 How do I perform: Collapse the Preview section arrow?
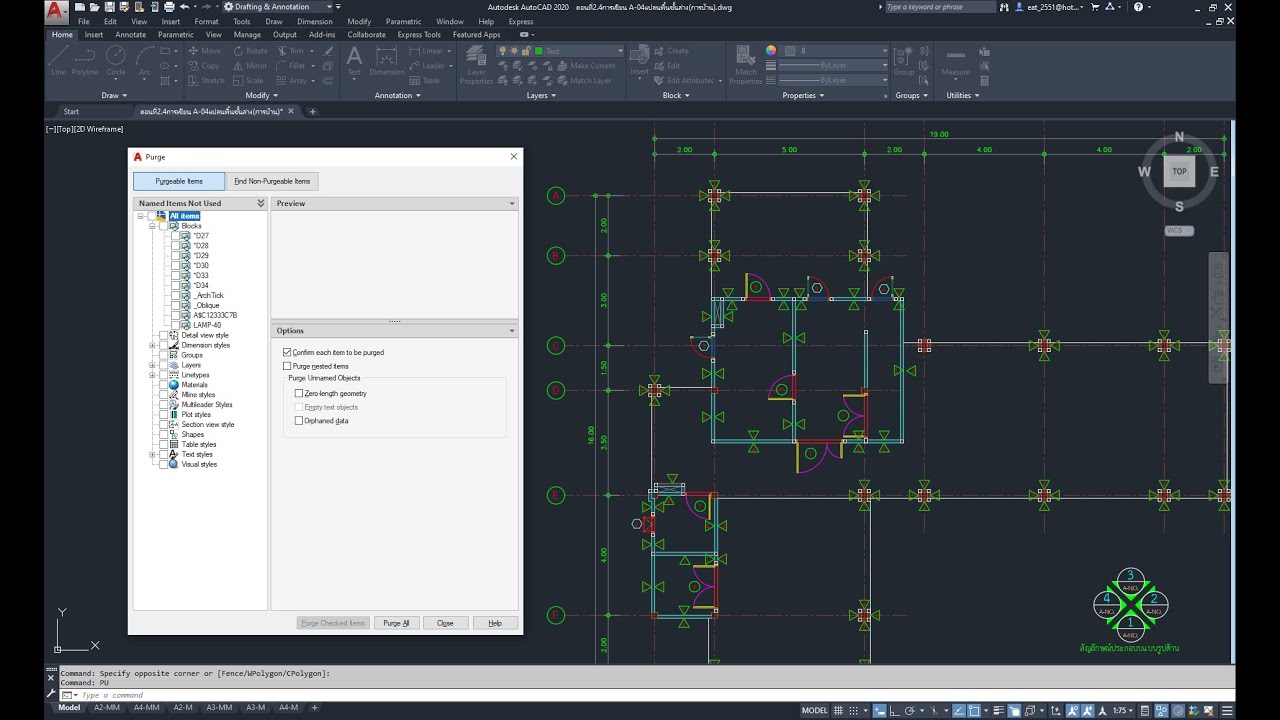[x=512, y=203]
